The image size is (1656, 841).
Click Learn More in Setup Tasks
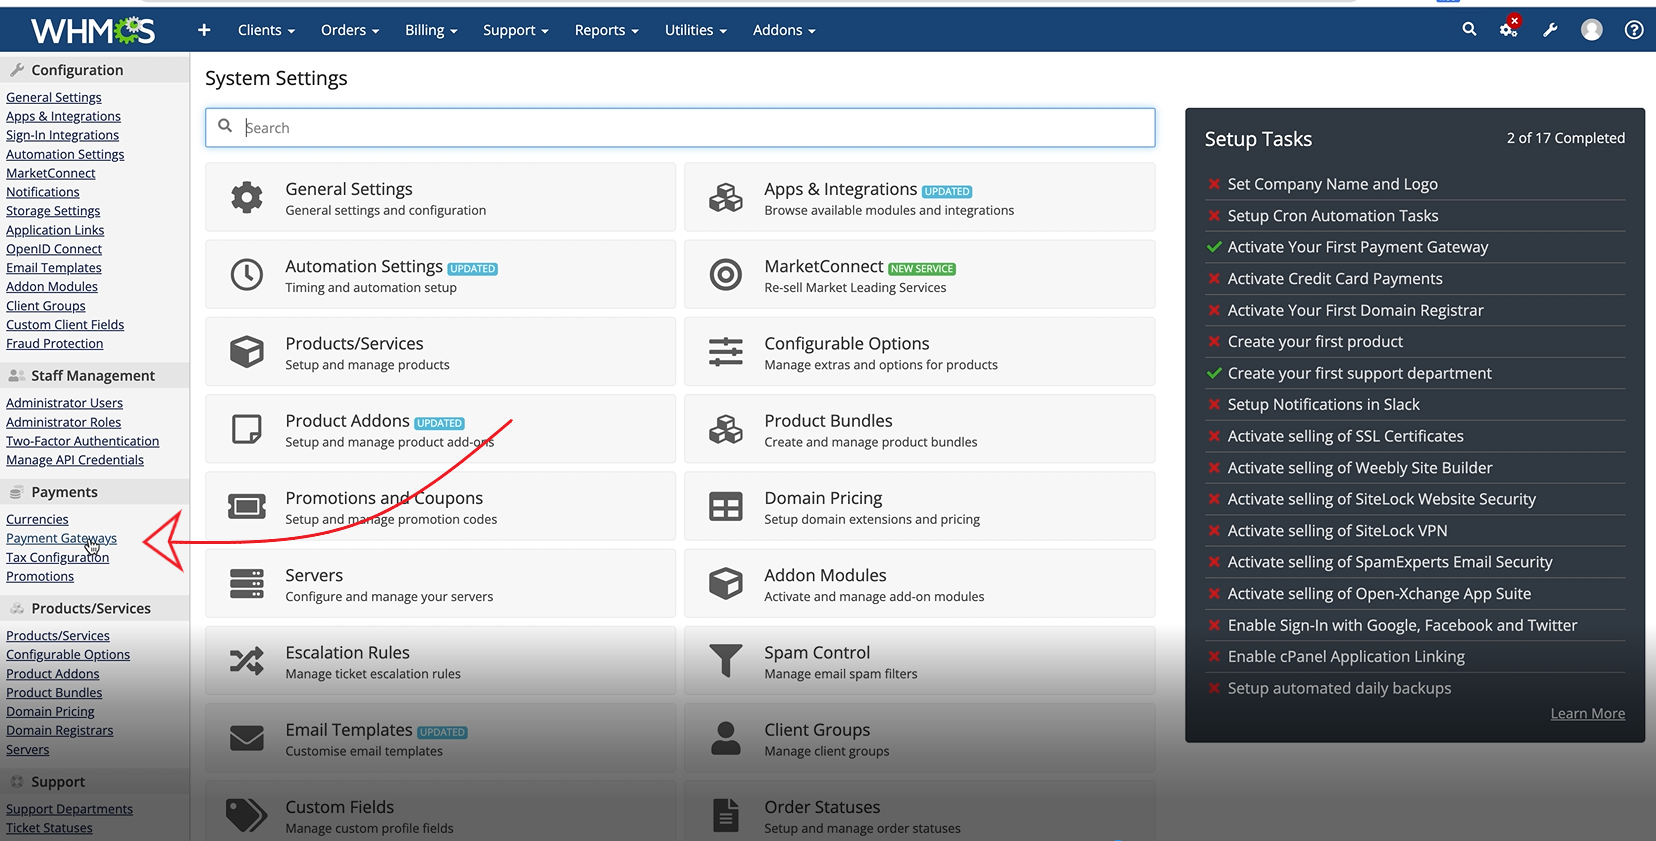[1588, 713]
